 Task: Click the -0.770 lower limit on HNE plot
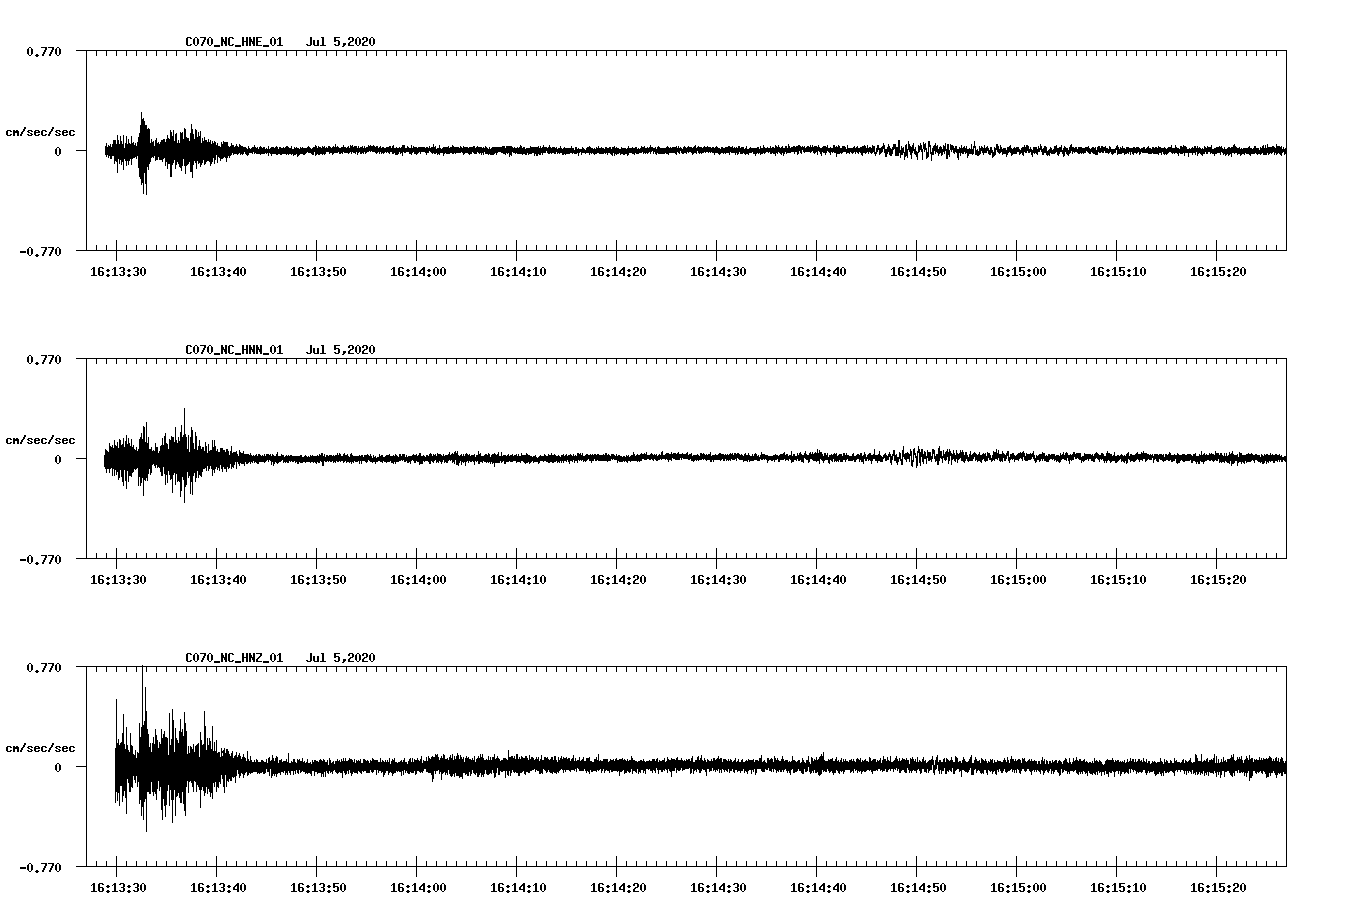coord(40,251)
